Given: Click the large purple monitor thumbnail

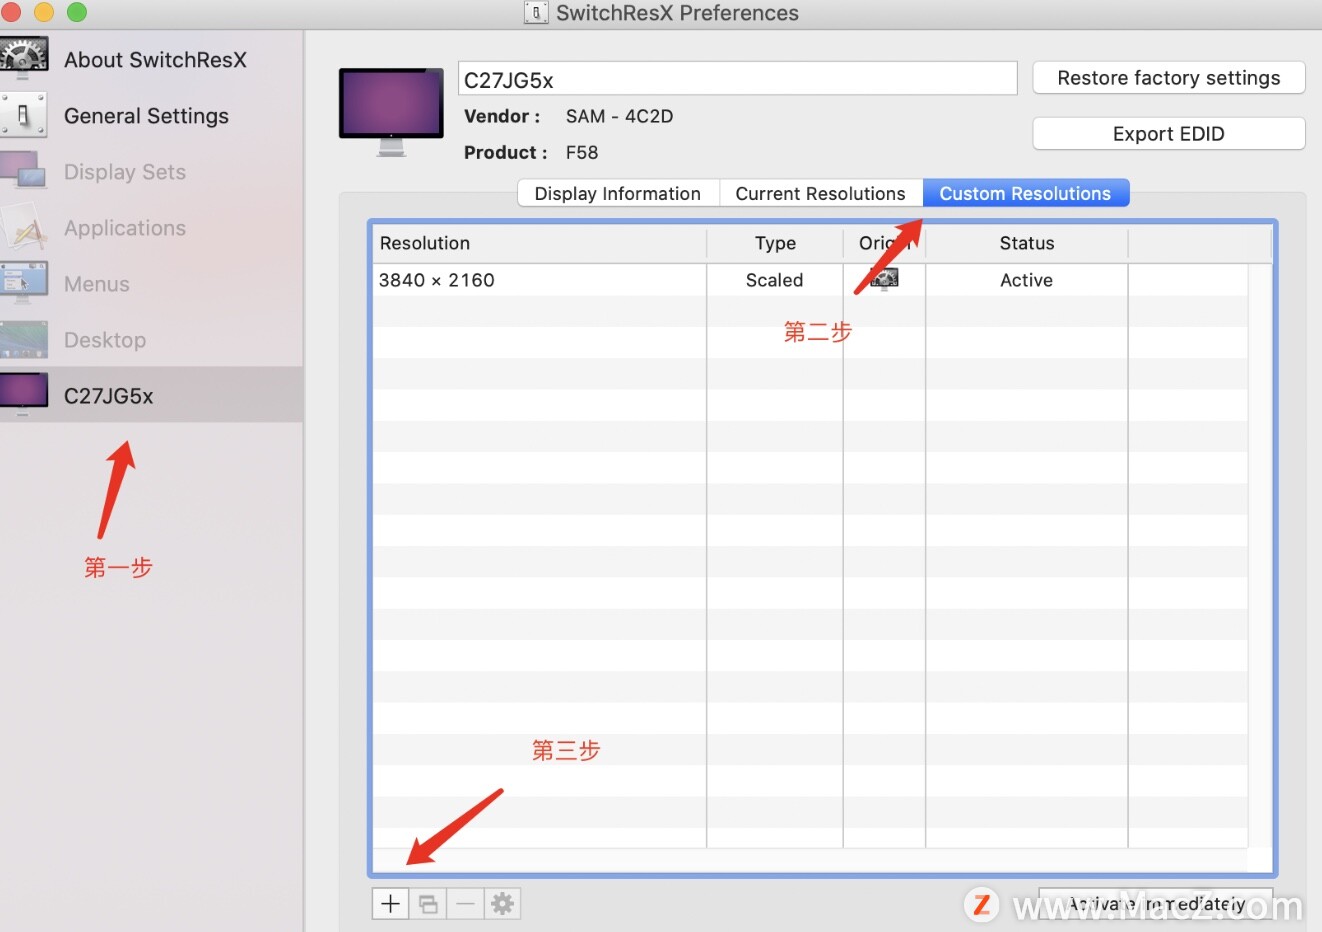Looking at the screenshot, I should pos(391,112).
